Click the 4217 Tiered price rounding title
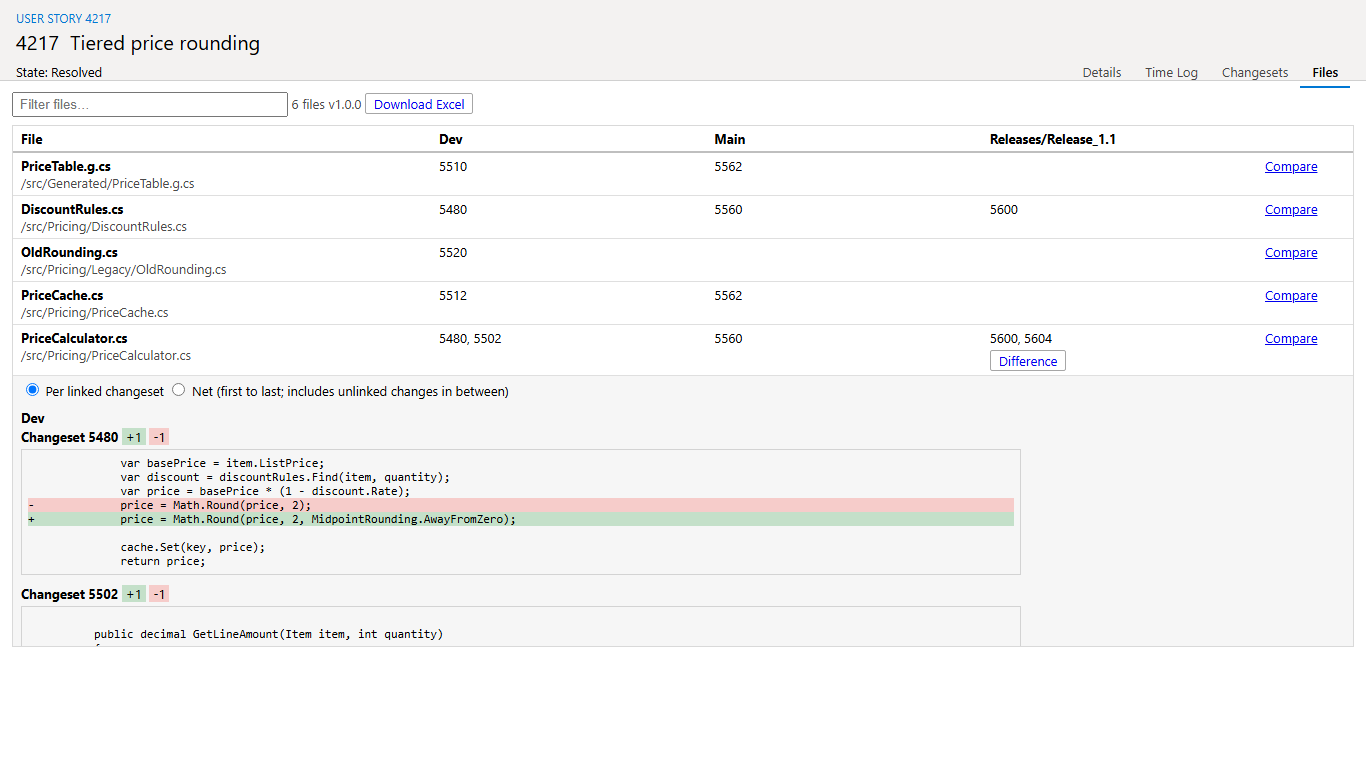 pos(138,44)
